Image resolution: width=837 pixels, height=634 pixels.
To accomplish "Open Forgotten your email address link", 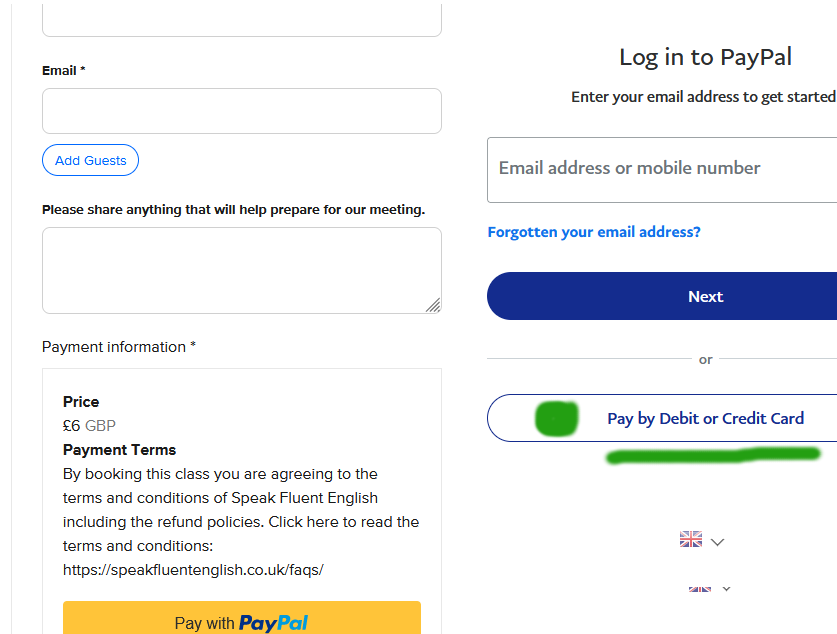I will (x=594, y=232).
